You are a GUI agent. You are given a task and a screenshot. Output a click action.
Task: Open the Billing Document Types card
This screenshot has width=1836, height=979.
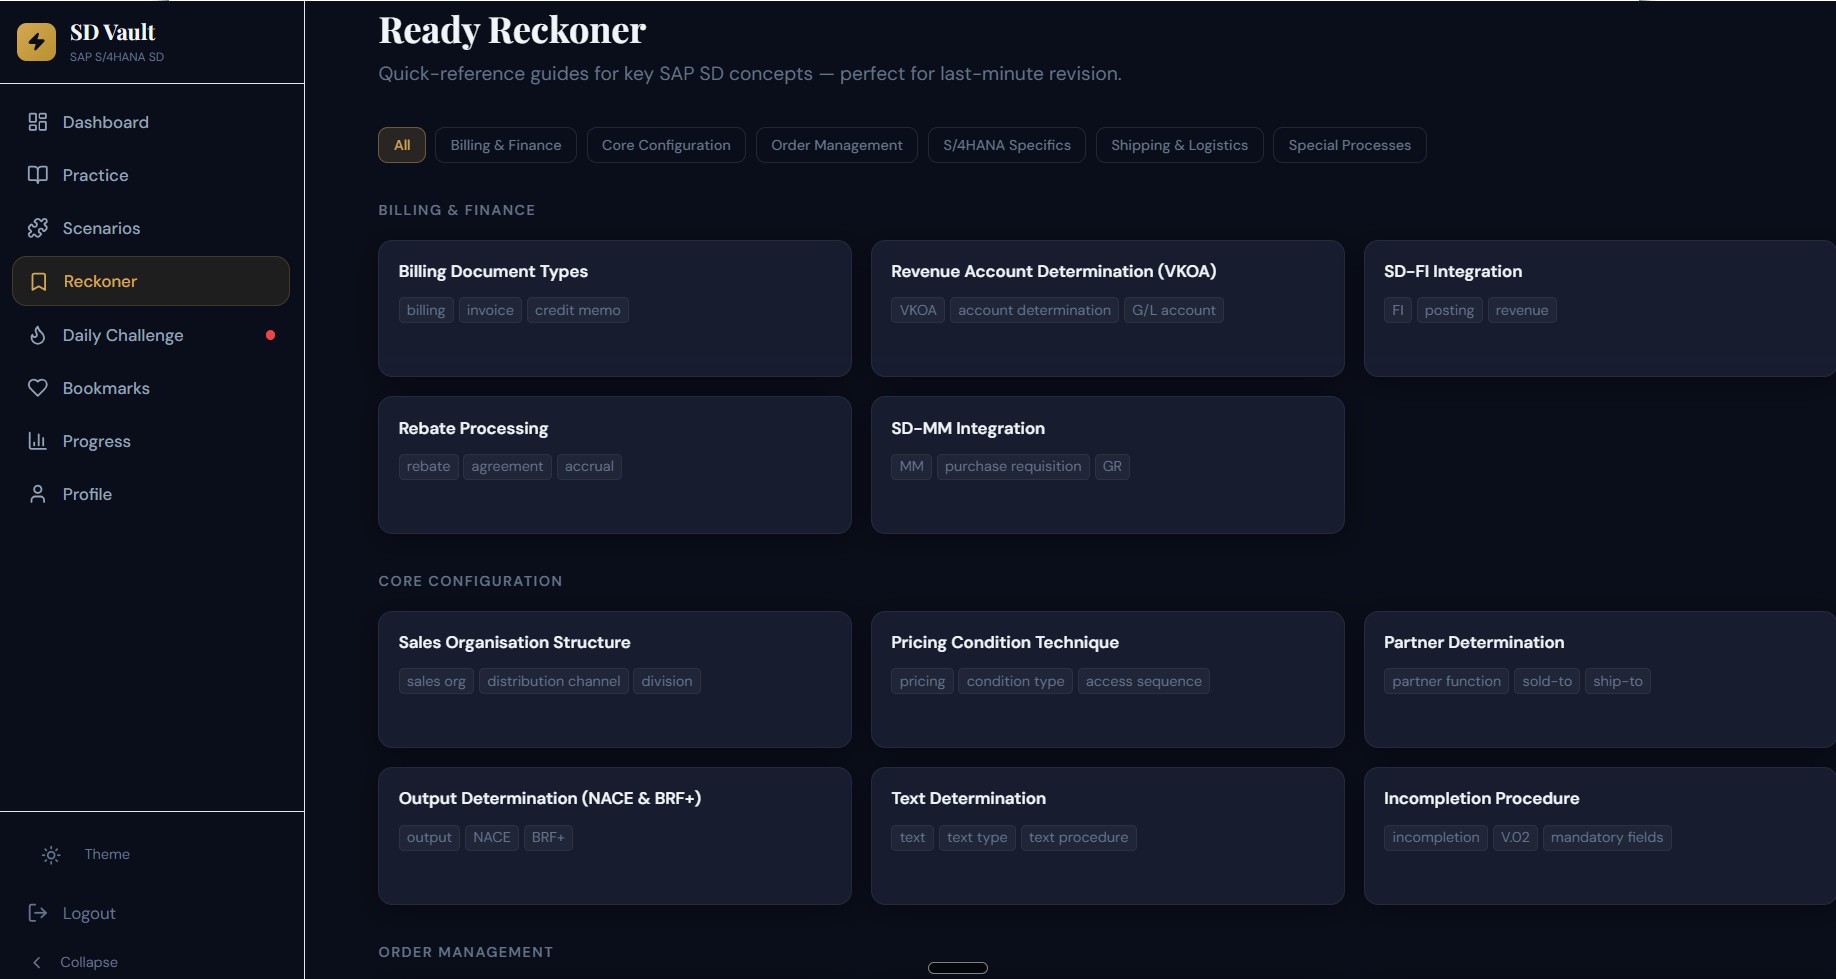(614, 308)
